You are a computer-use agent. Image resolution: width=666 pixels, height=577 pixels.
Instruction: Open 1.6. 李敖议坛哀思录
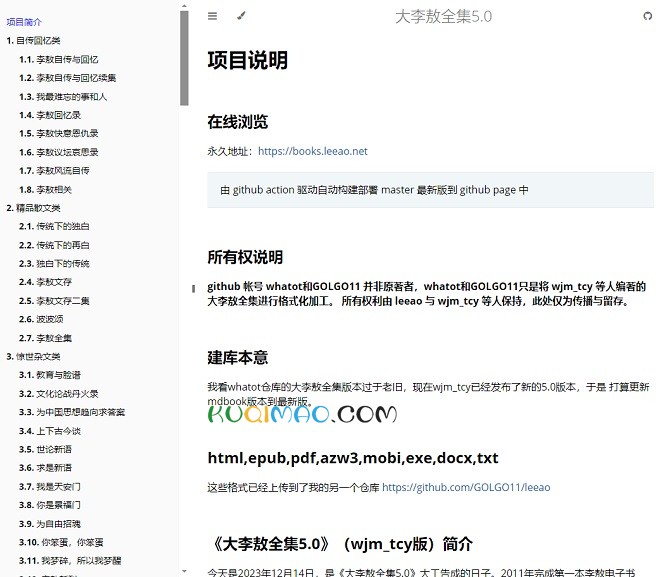point(59,152)
